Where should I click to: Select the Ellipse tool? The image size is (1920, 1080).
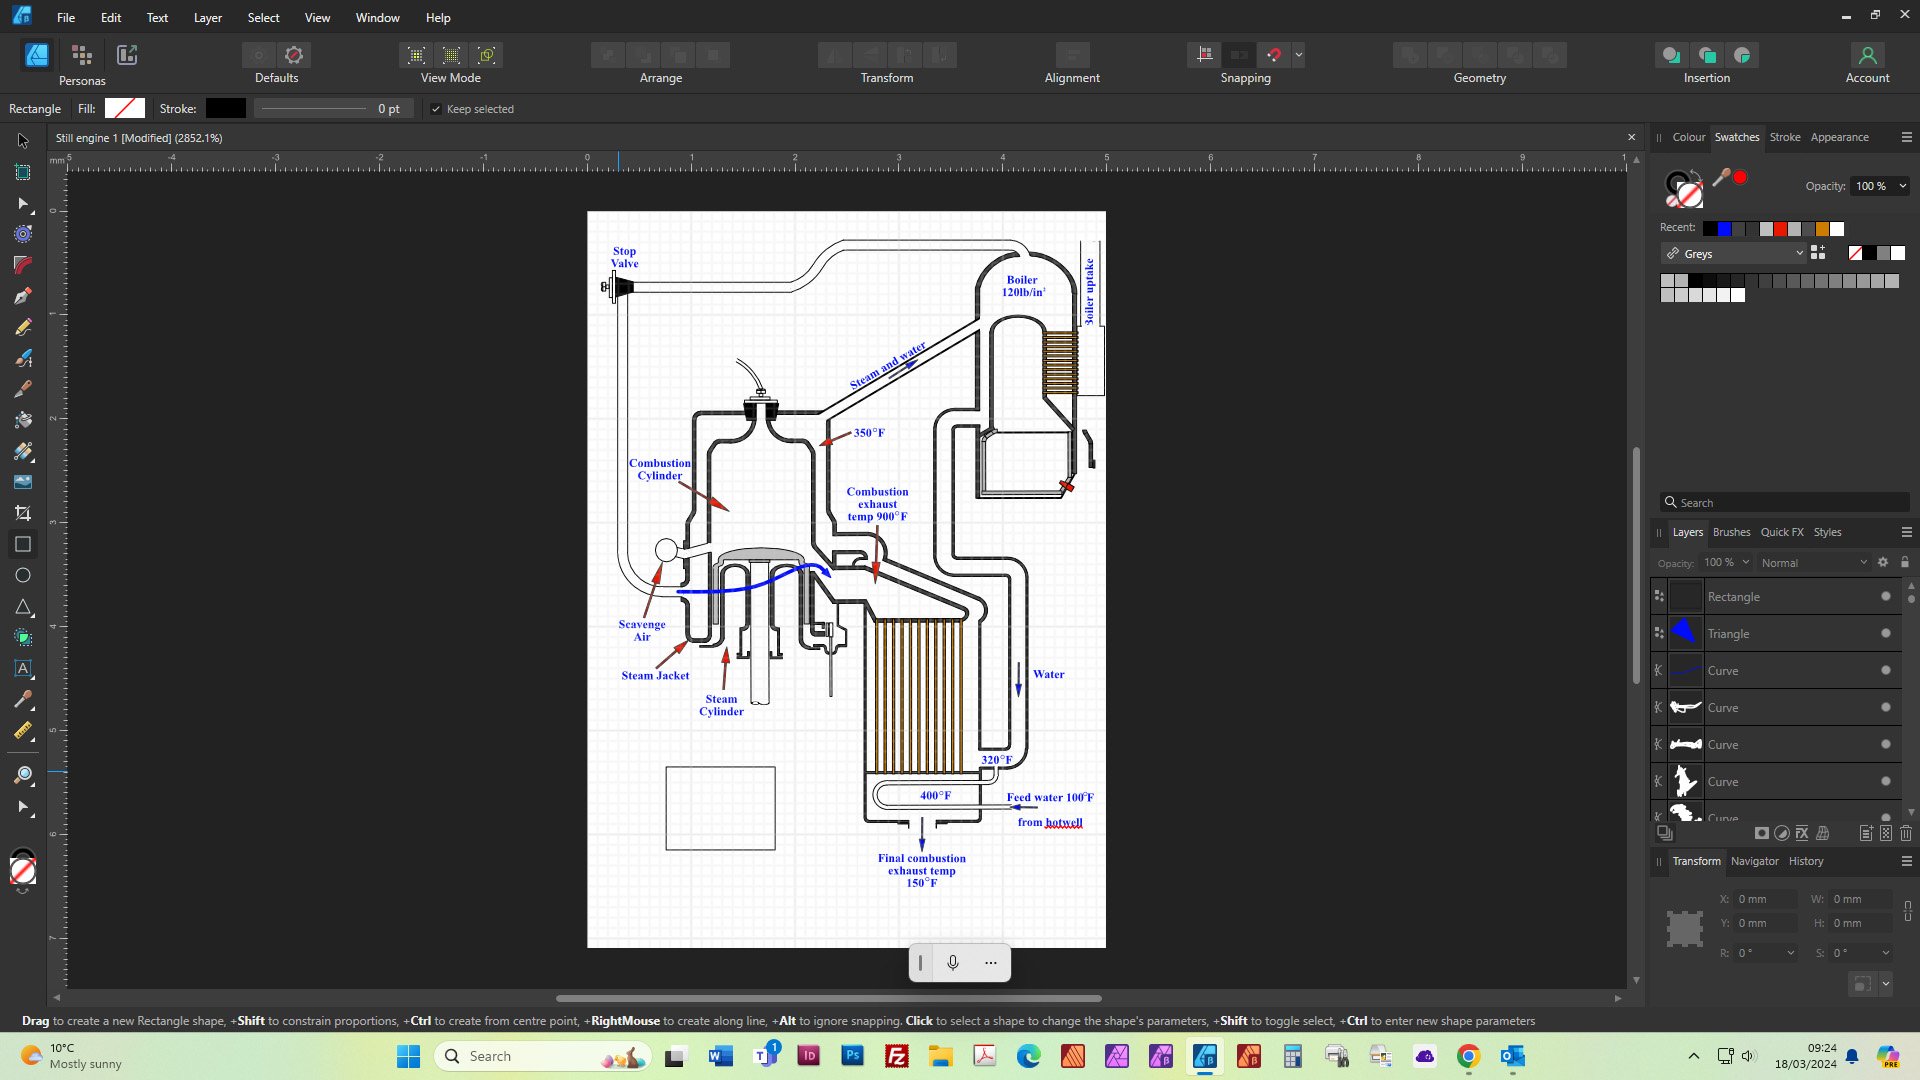click(22, 575)
